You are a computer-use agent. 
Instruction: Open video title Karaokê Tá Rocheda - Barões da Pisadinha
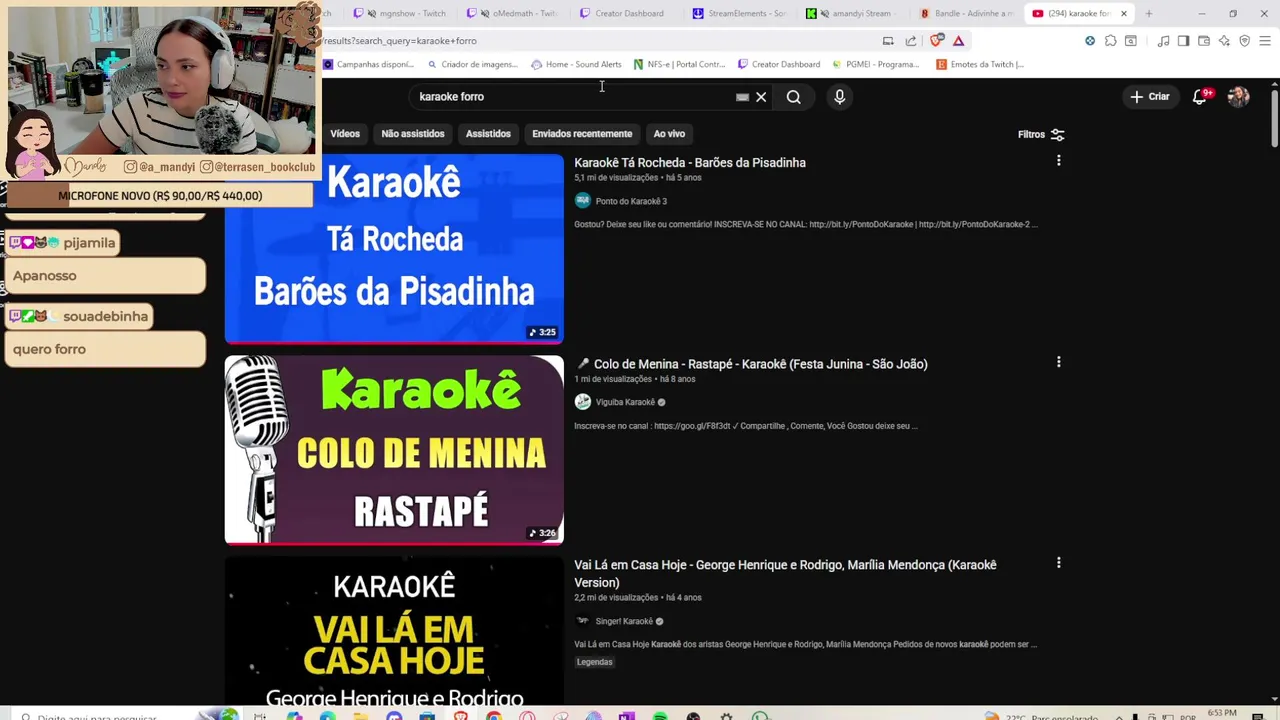tap(690, 163)
